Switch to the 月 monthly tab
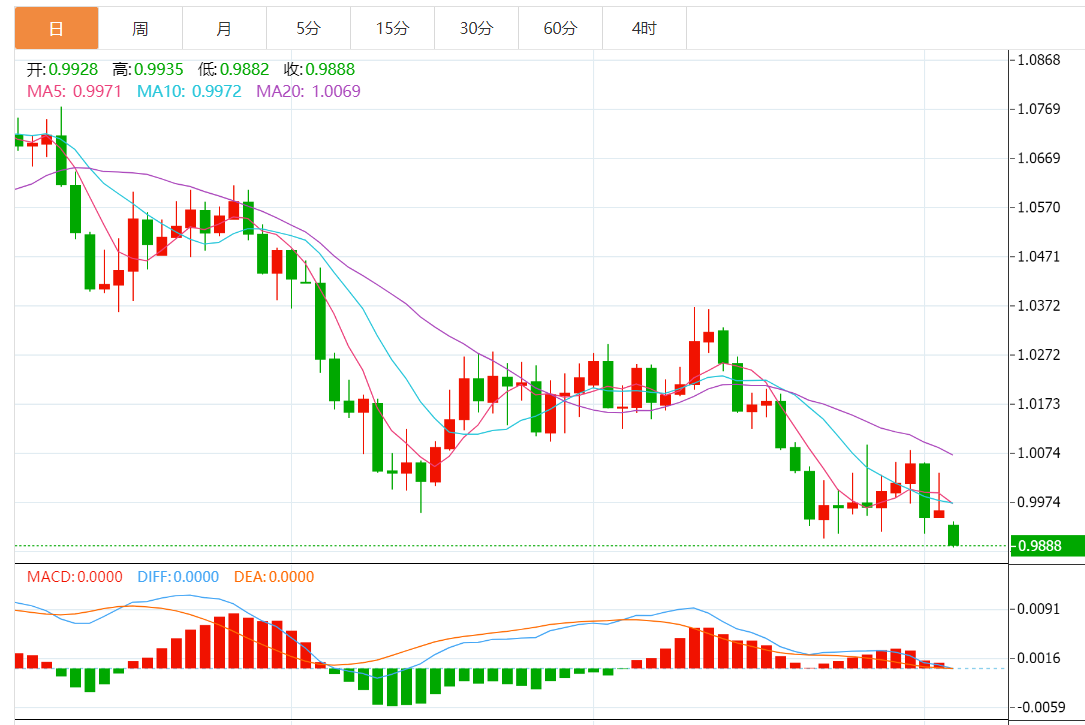The width and height of the screenshot is (1085, 725). (224, 28)
